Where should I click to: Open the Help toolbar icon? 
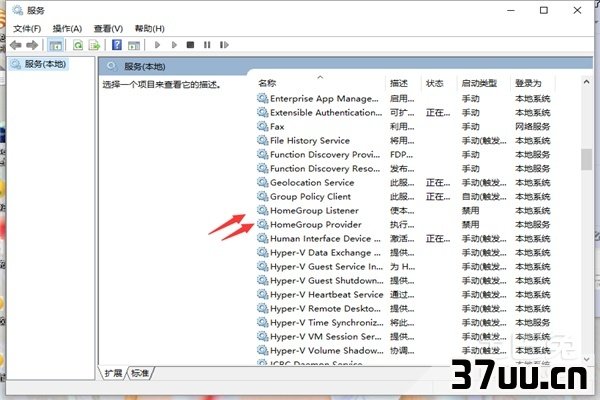[x=117, y=45]
